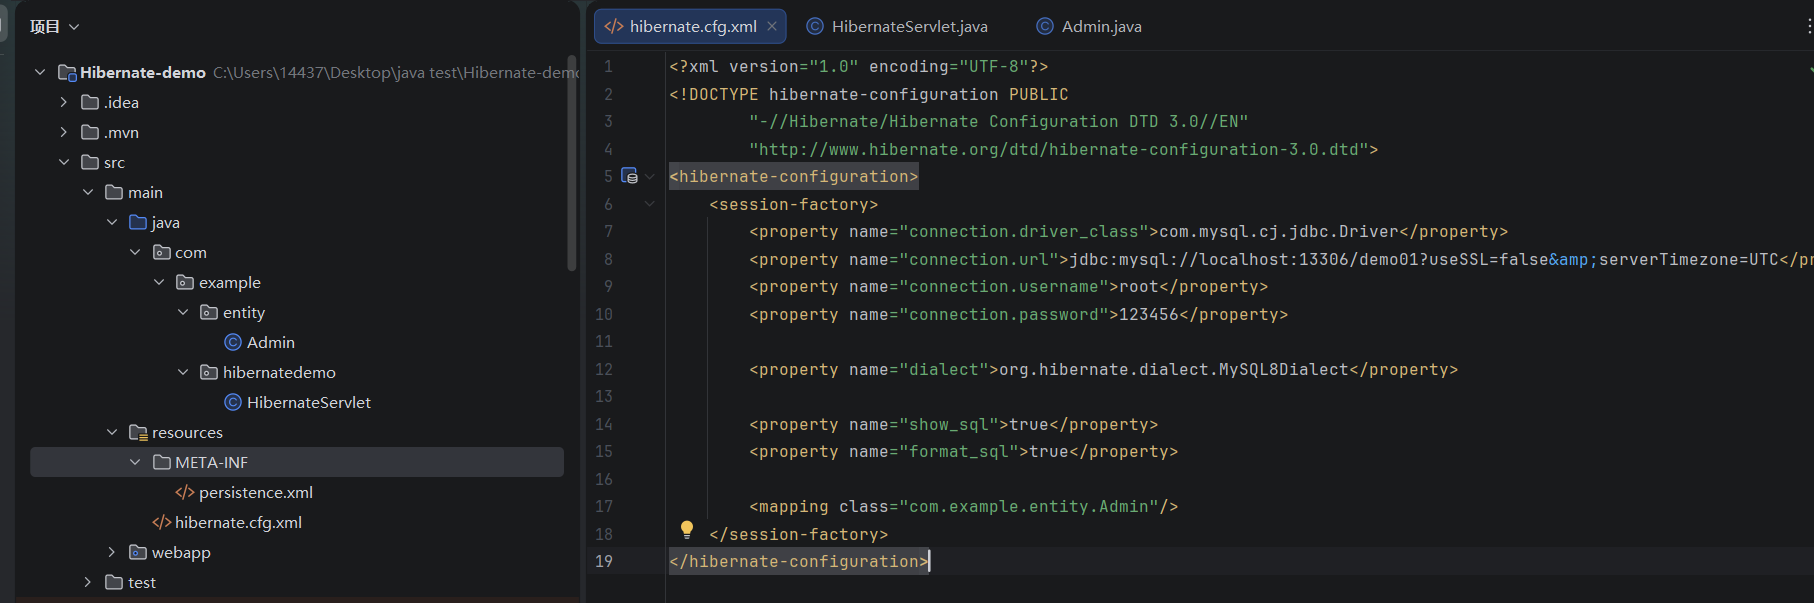
Task: Collapse the com package chevron
Action: (135, 252)
